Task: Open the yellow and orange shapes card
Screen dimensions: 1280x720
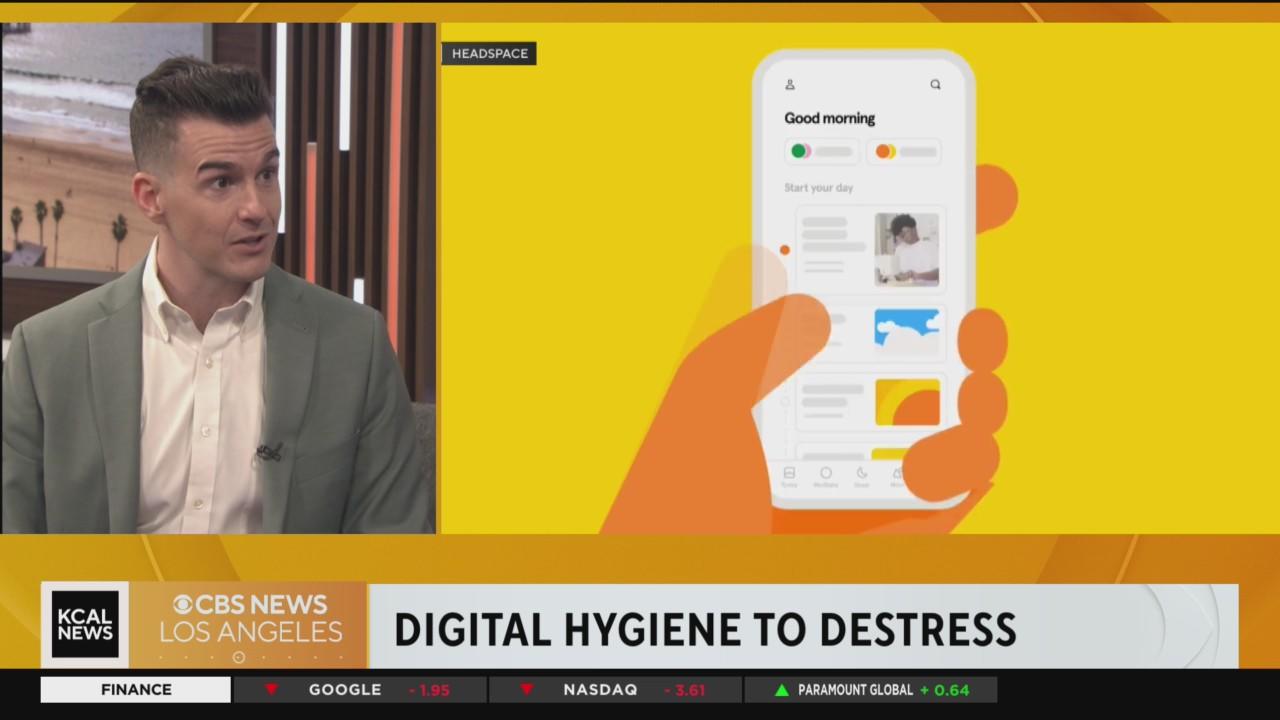Action: click(906, 402)
